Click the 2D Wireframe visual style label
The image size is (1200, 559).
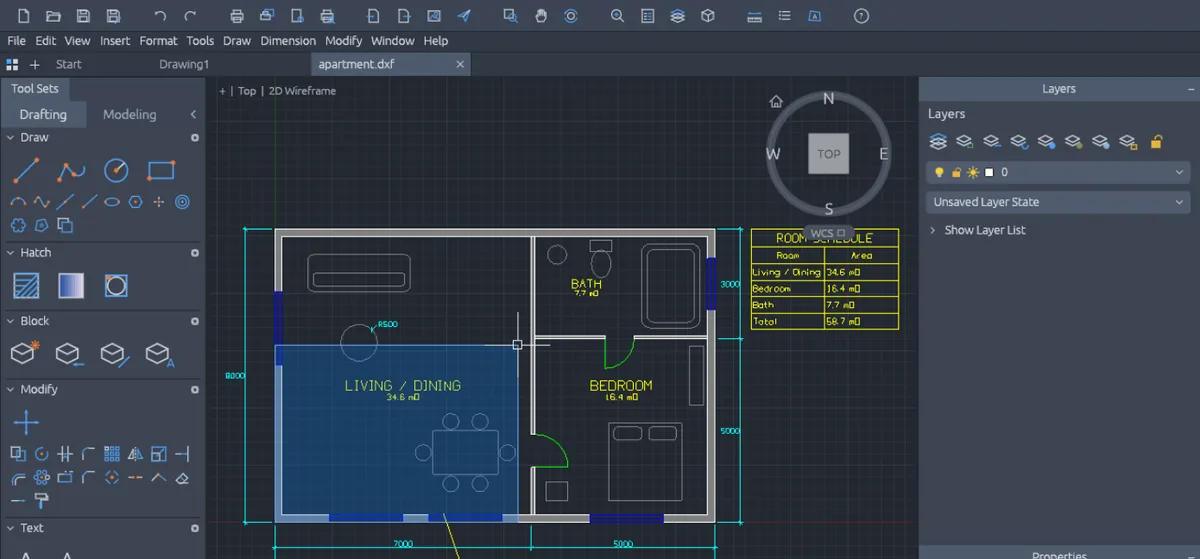[x=302, y=91]
